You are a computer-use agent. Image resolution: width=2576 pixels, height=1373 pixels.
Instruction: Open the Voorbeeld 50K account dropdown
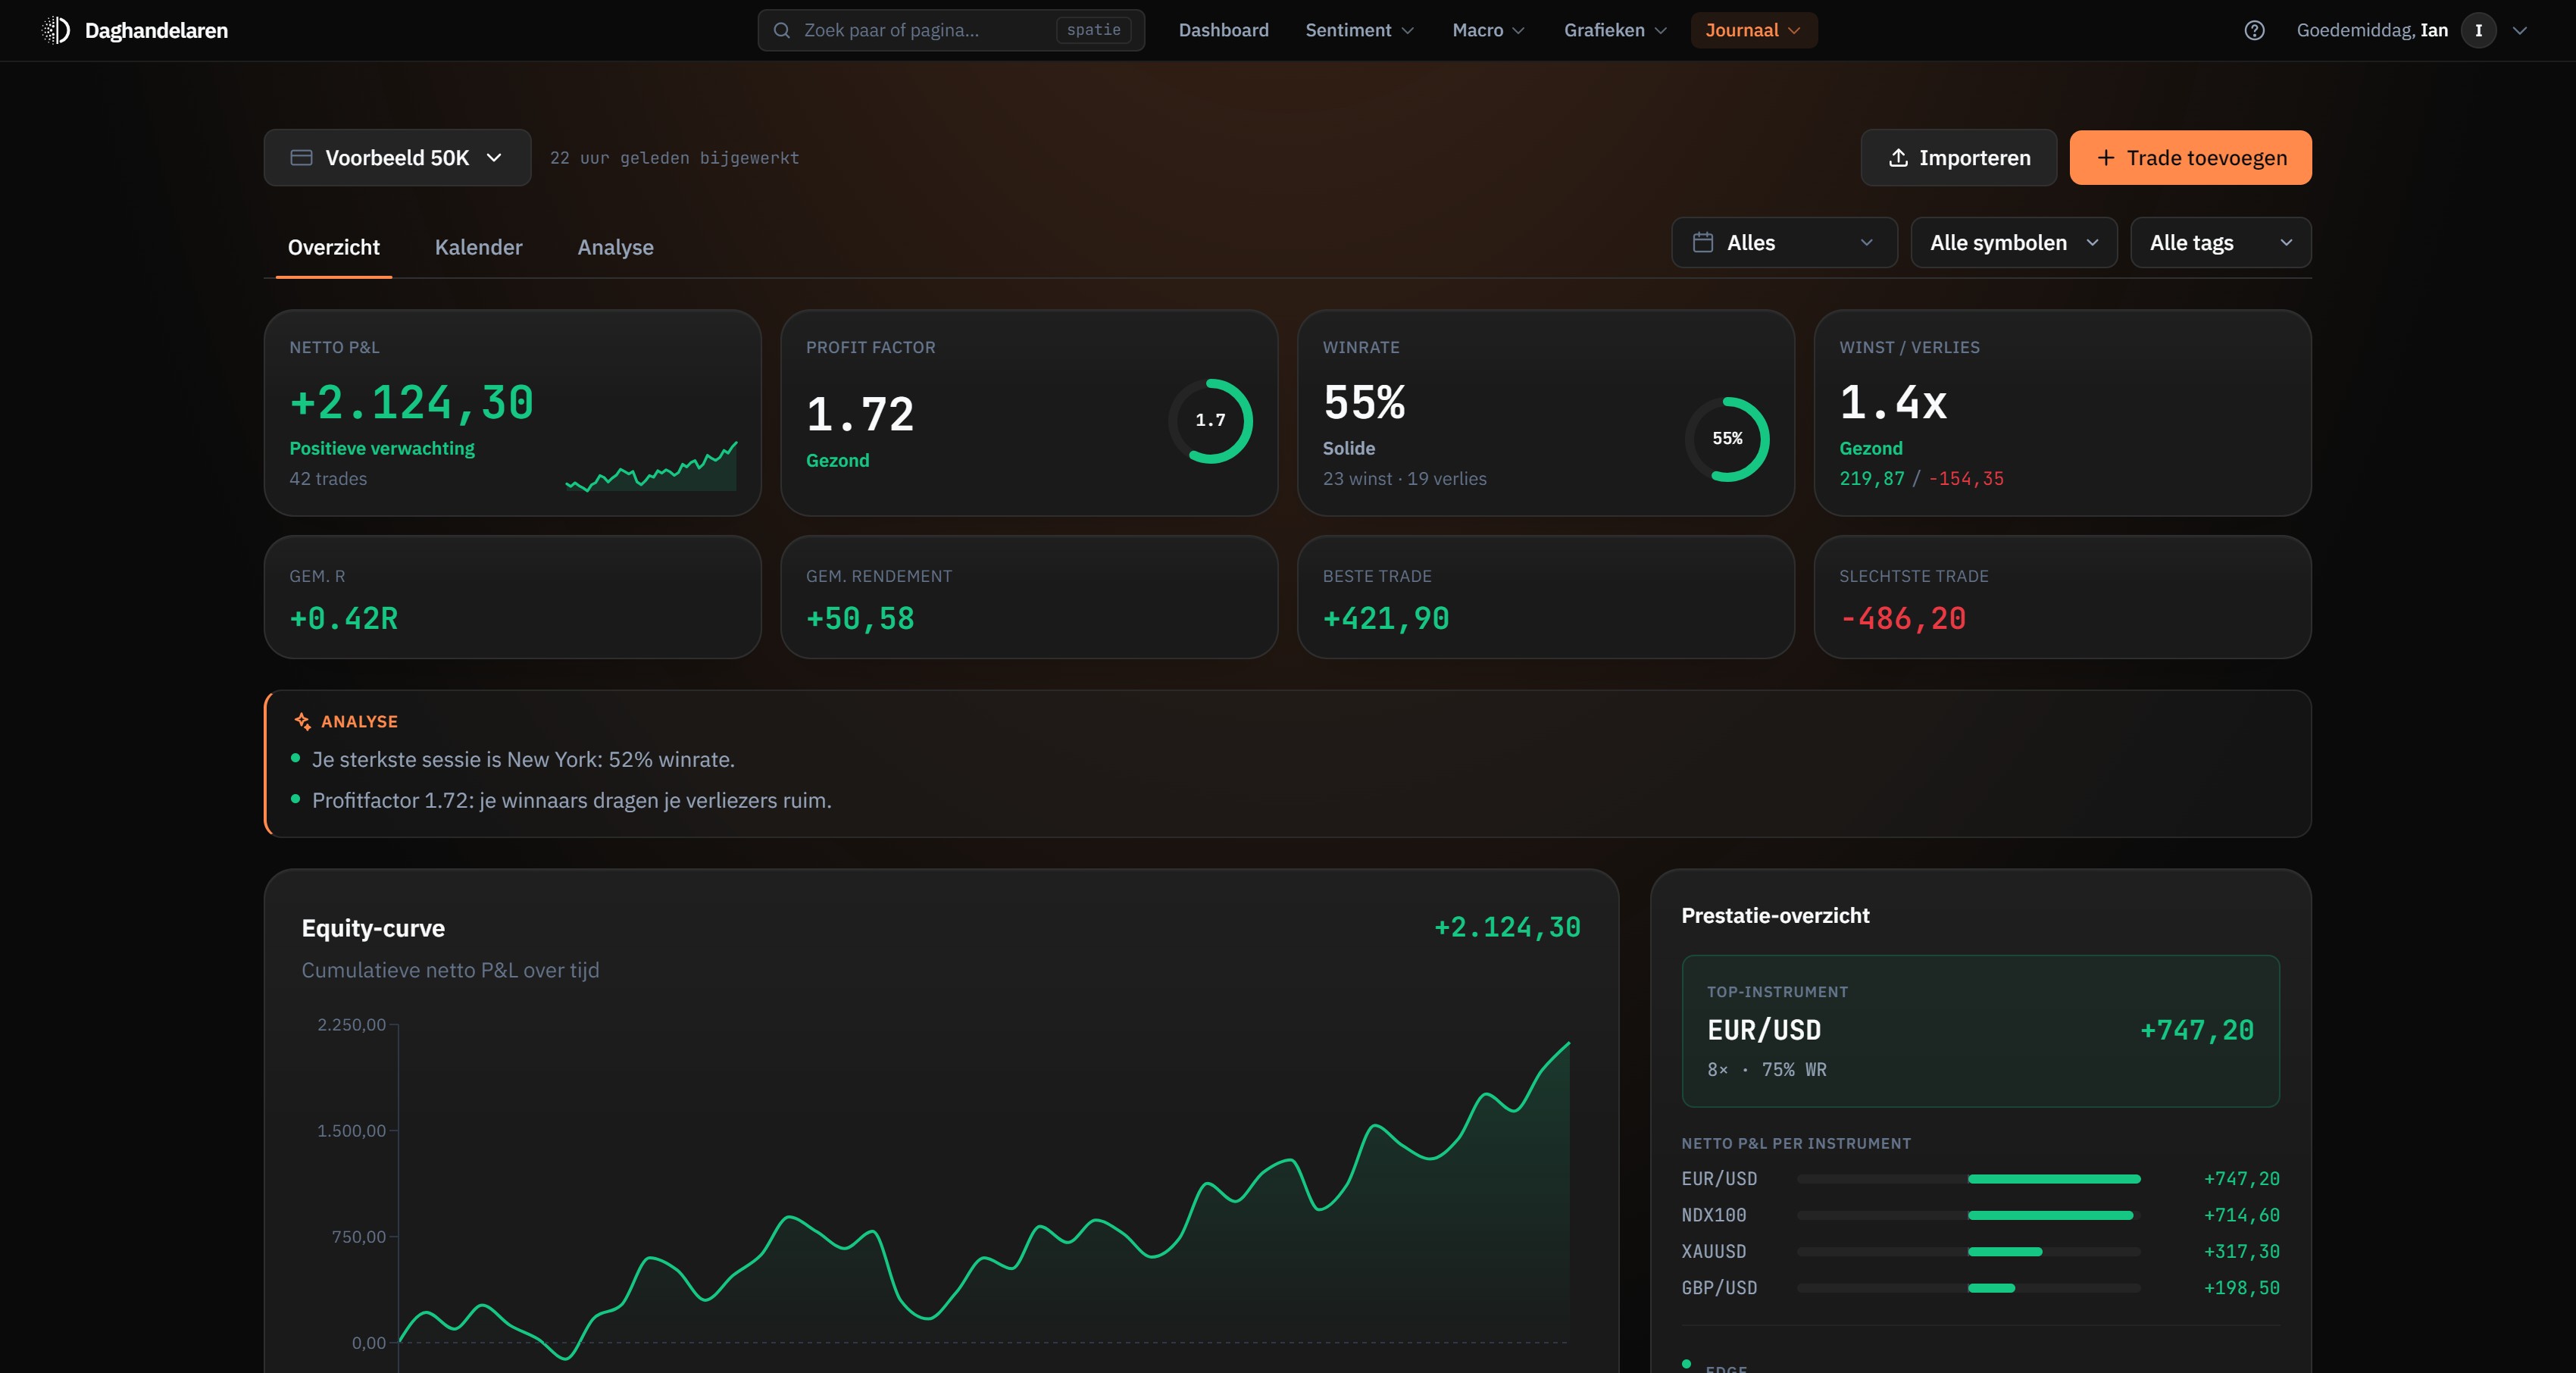397,158
